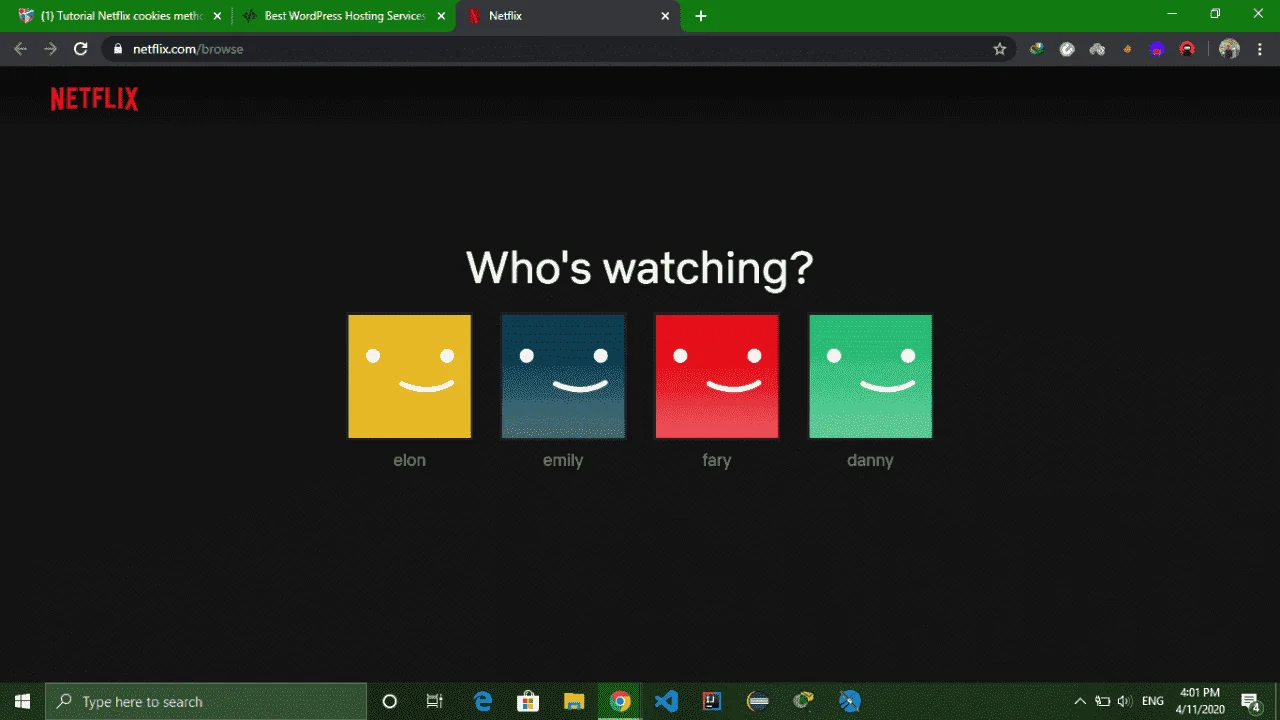Choose the emily profile avatar

click(563, 376)
